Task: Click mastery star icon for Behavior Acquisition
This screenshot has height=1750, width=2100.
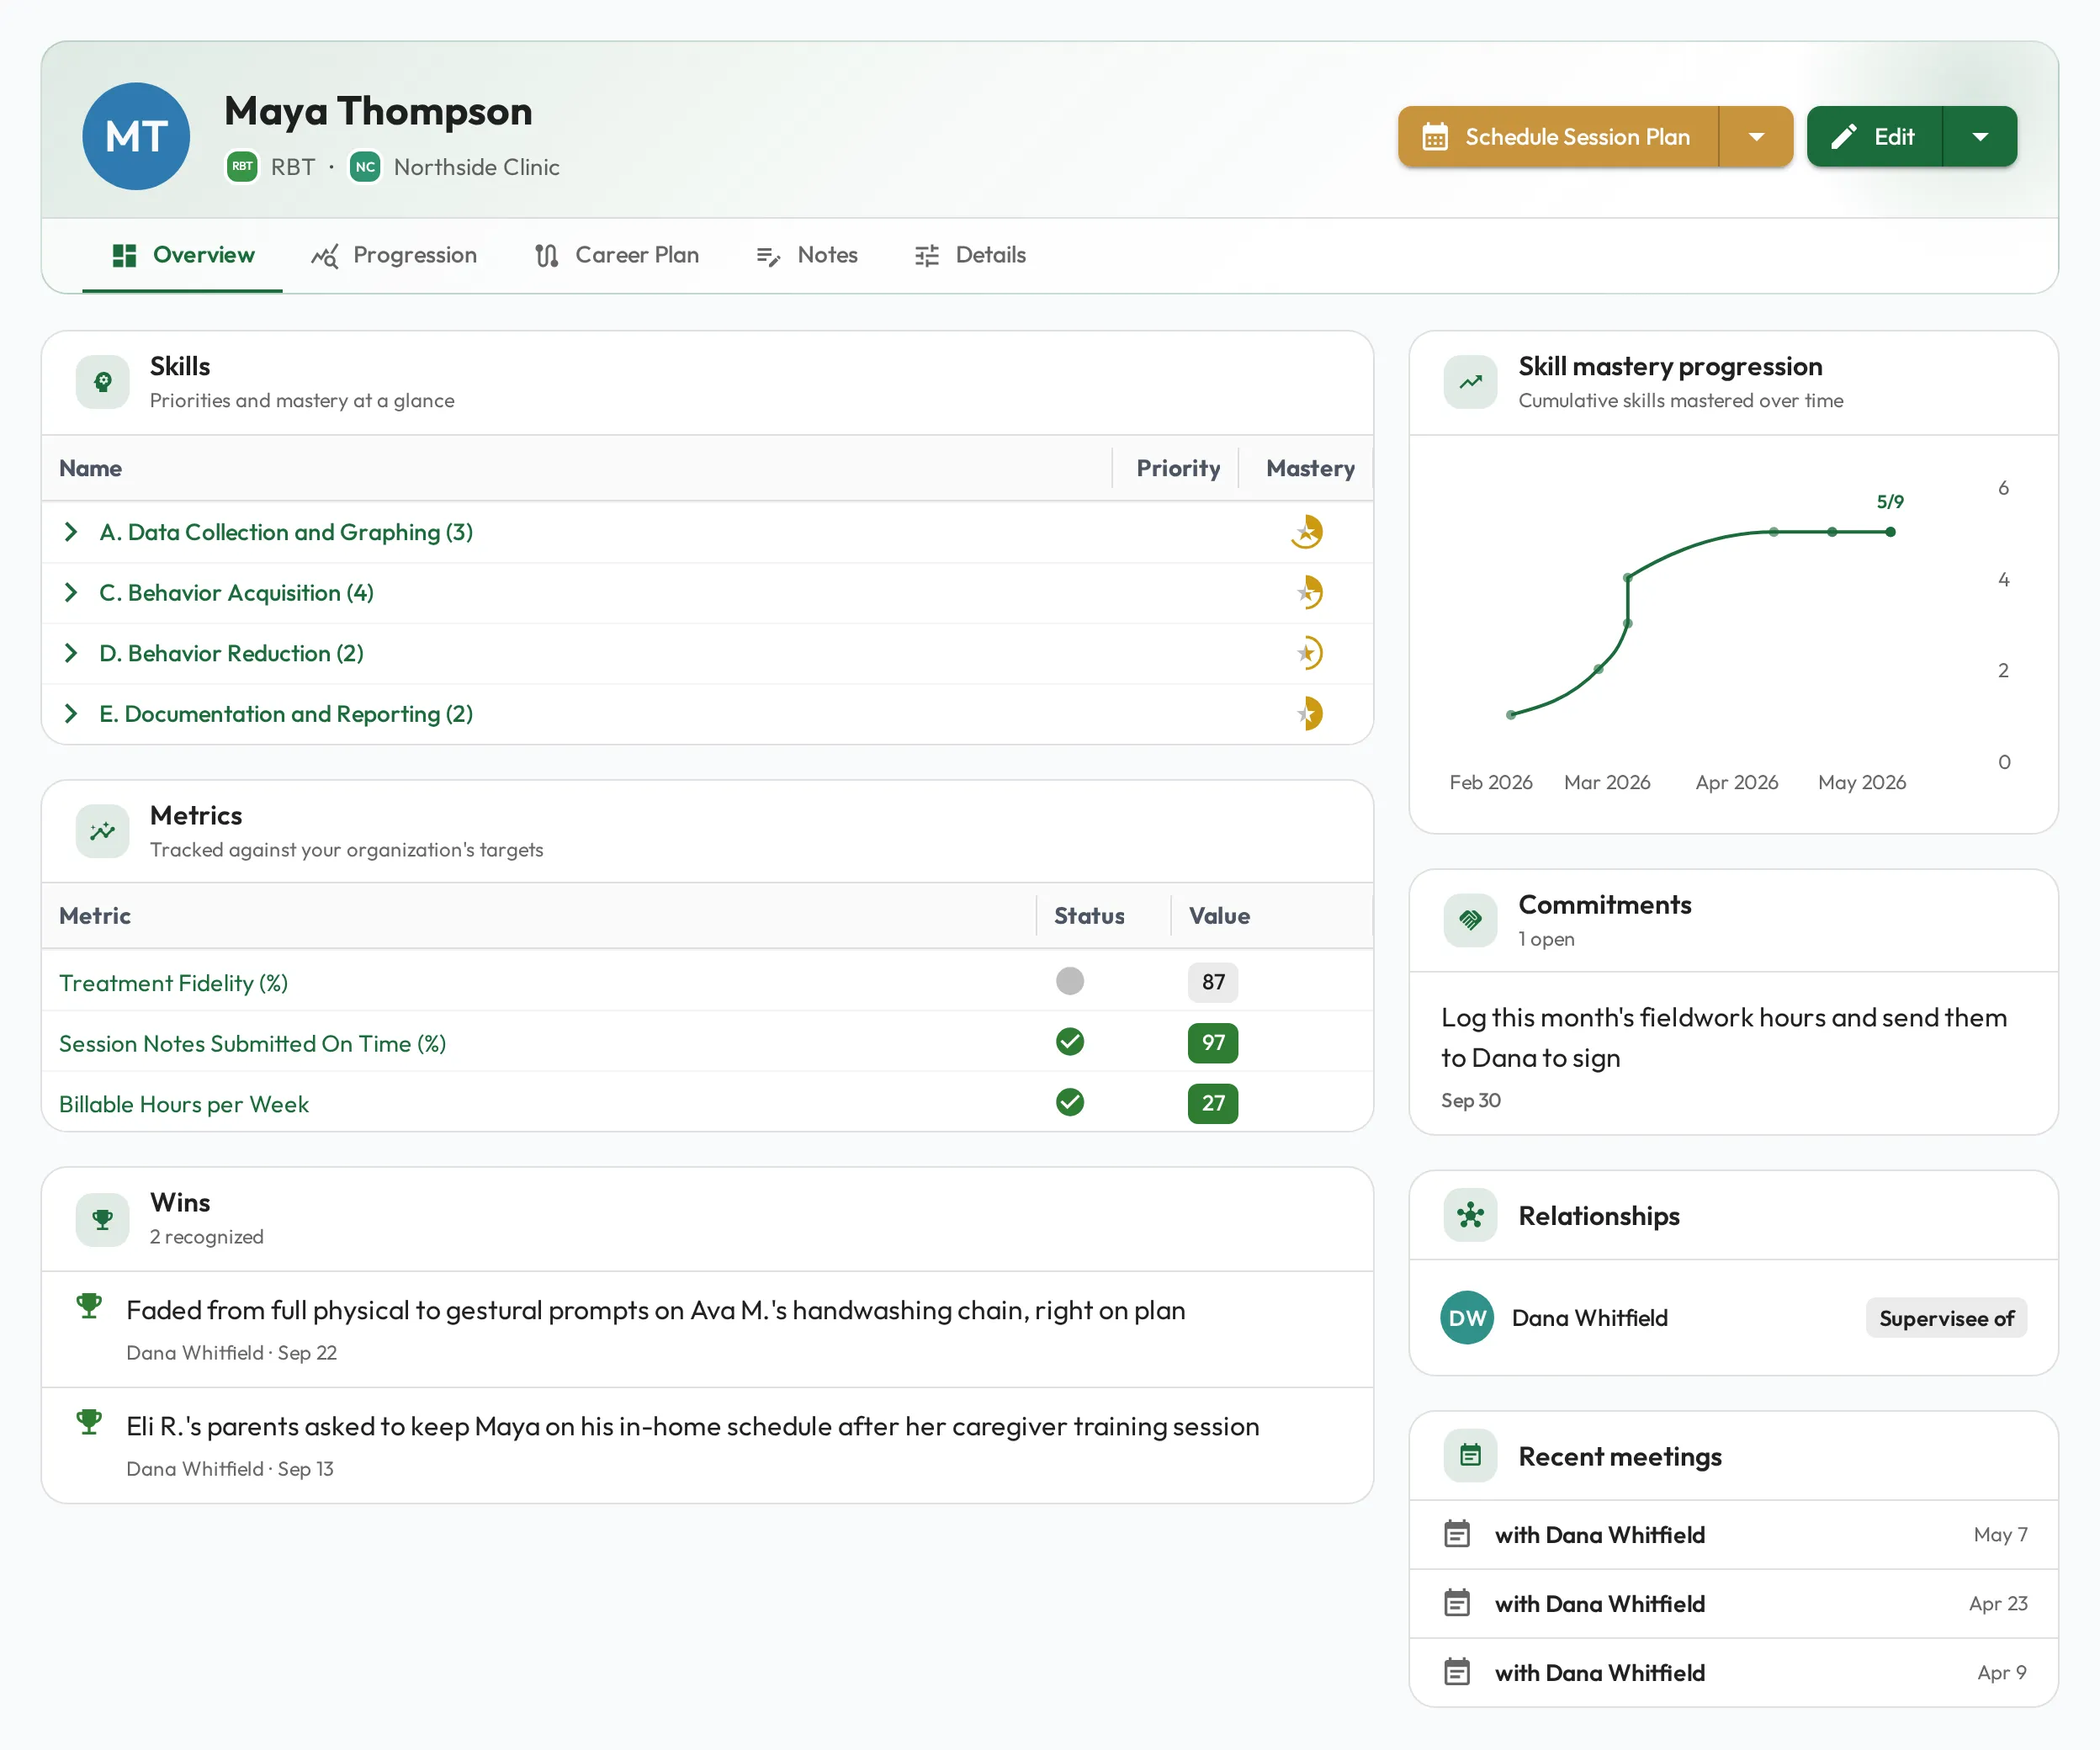Action: (1307, 593)
